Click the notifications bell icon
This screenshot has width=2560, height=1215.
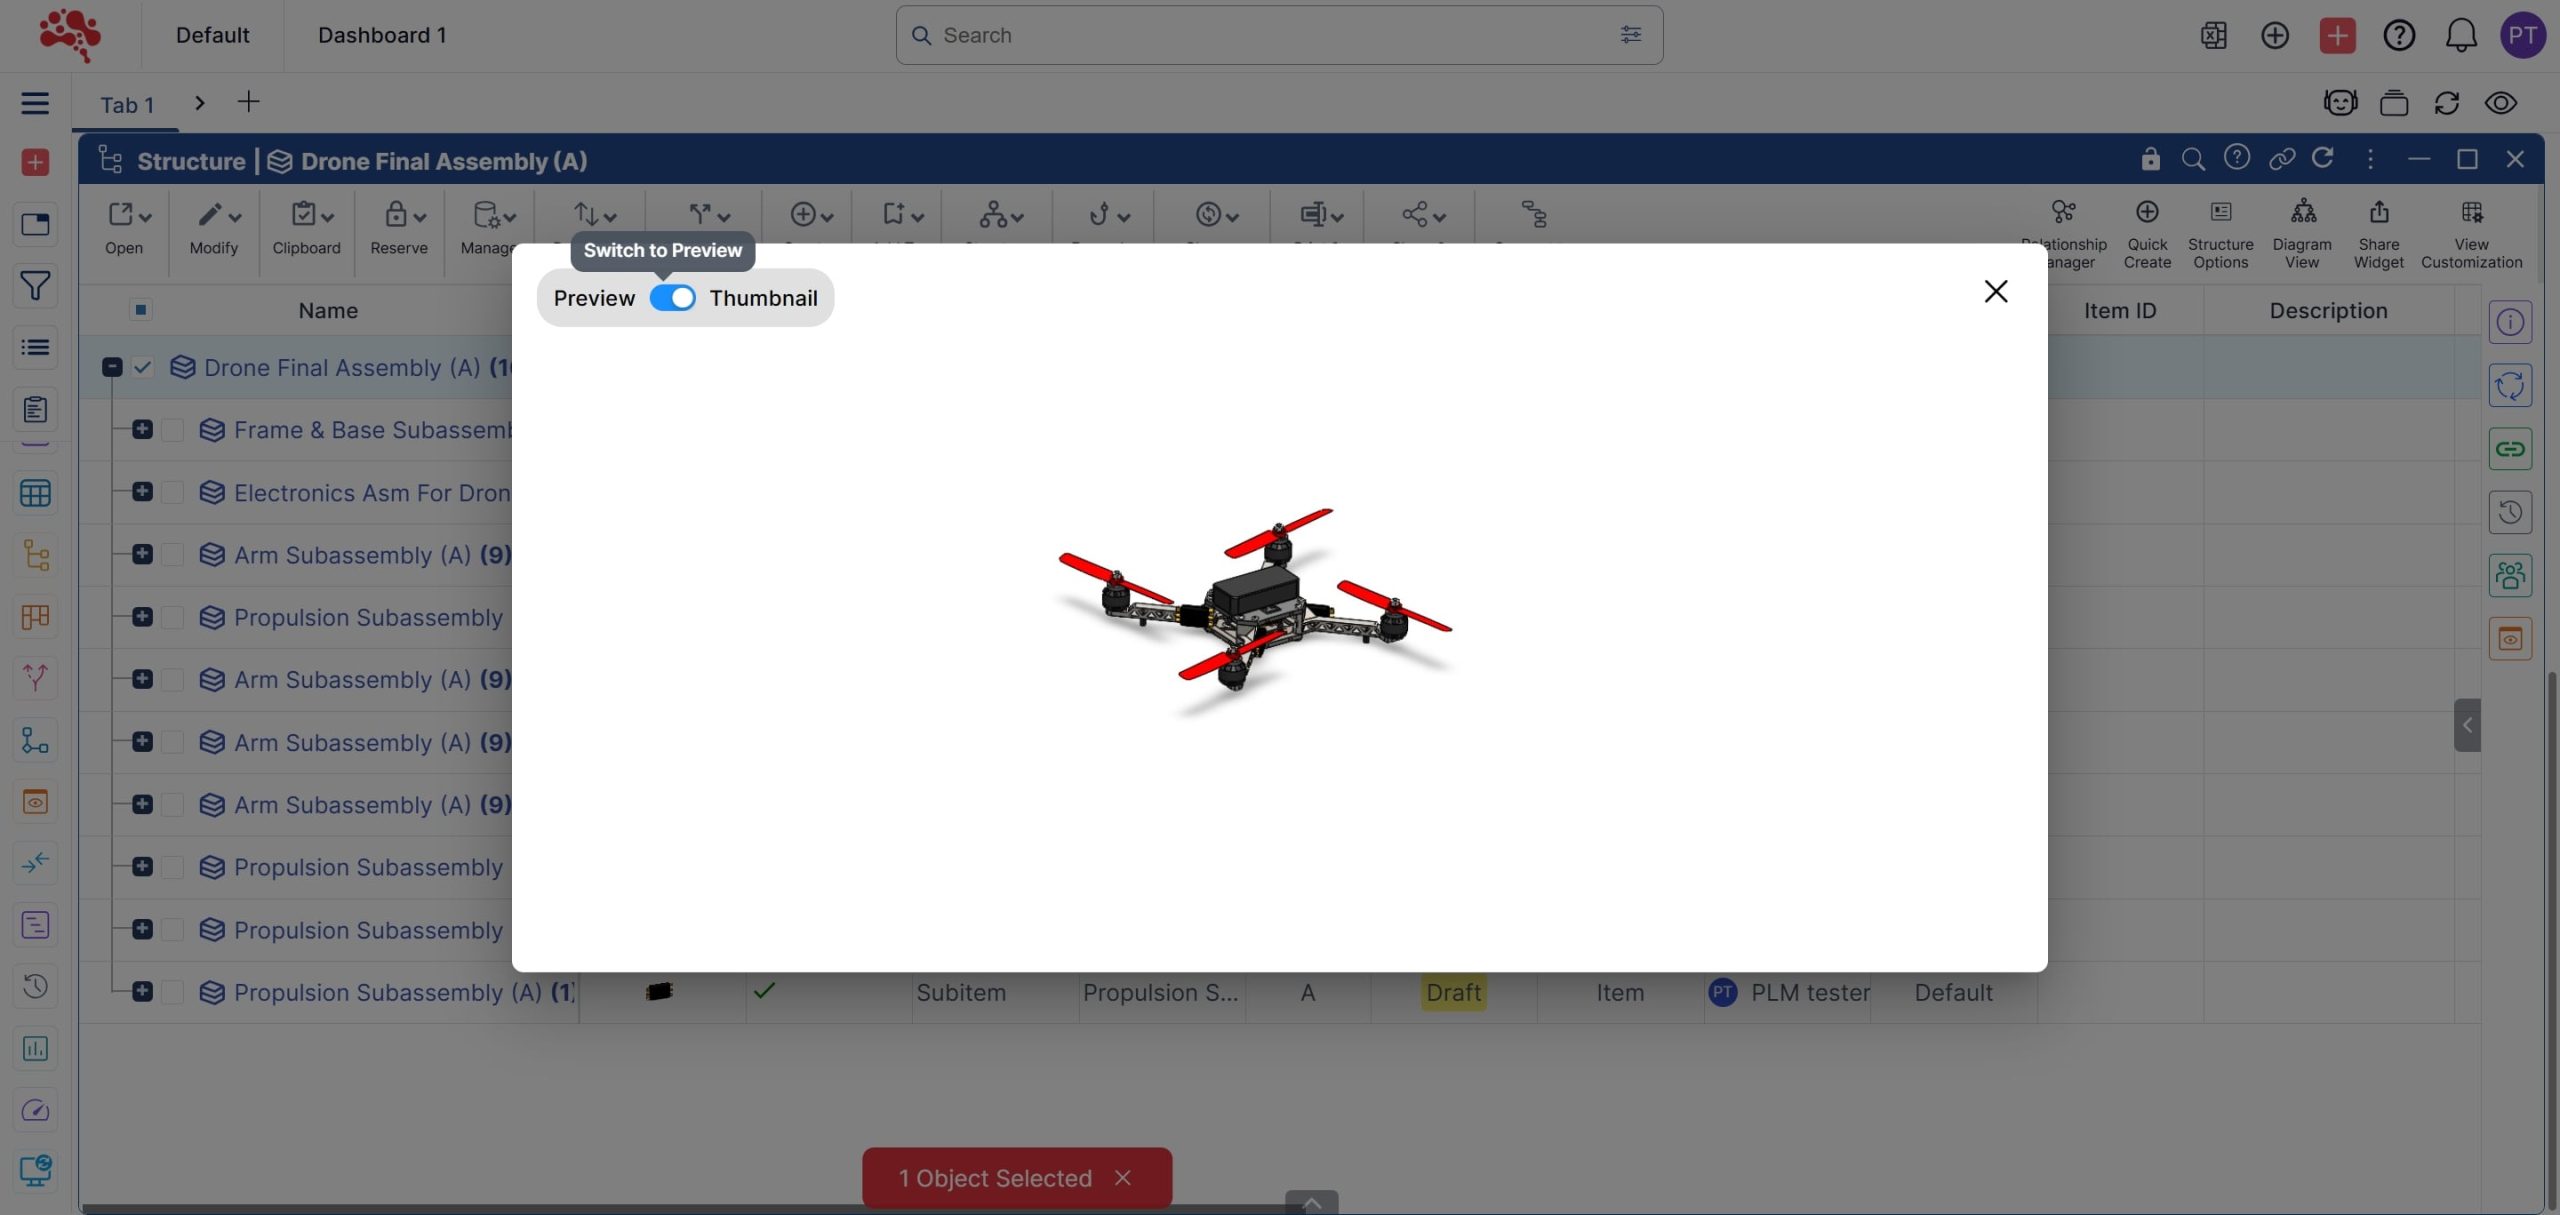2460,36
